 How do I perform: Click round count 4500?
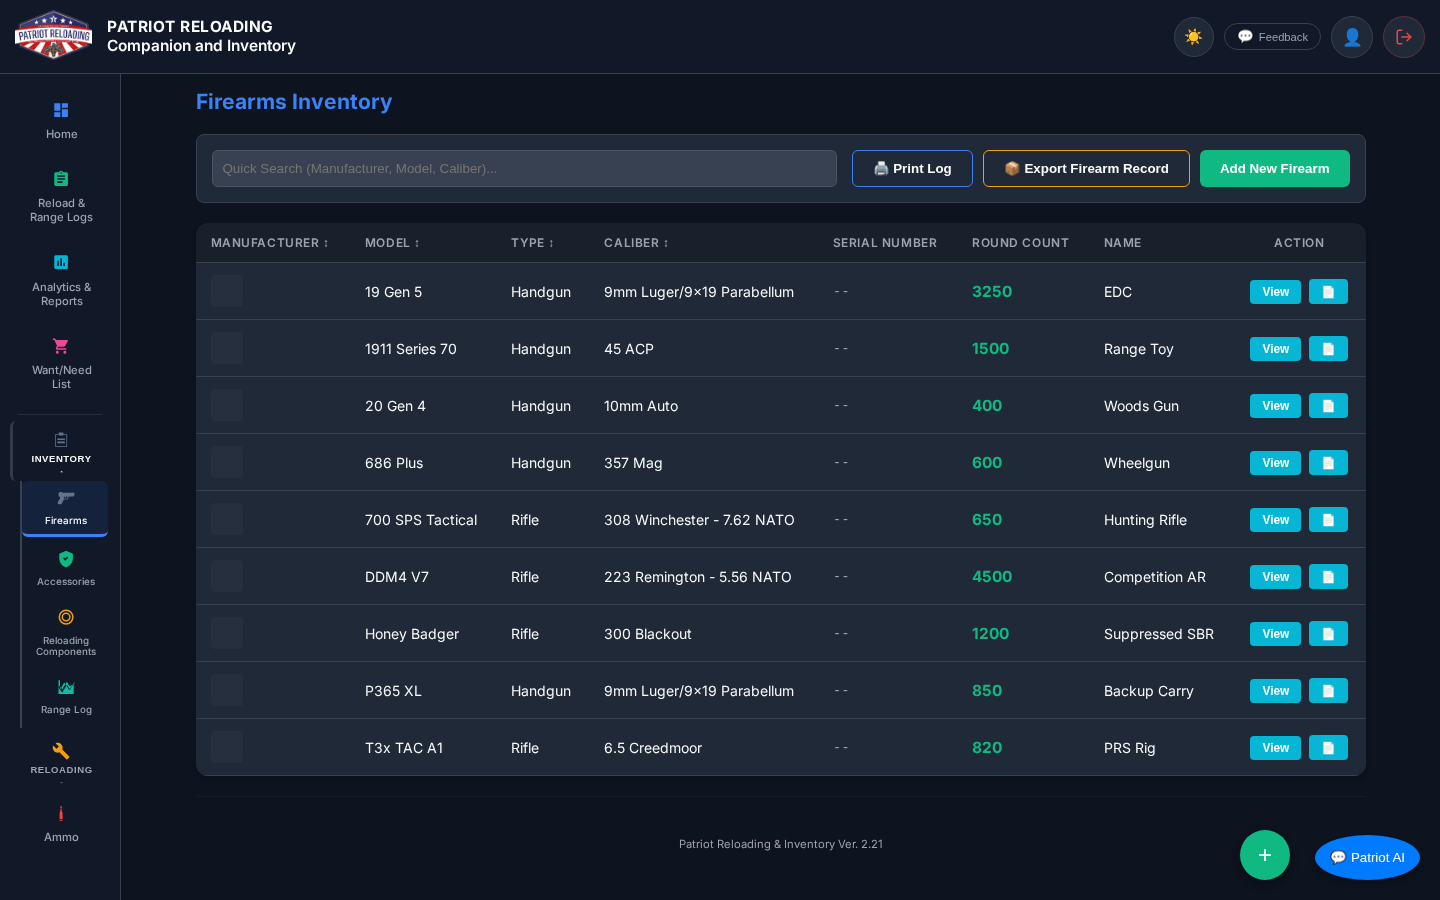point(992,577)
